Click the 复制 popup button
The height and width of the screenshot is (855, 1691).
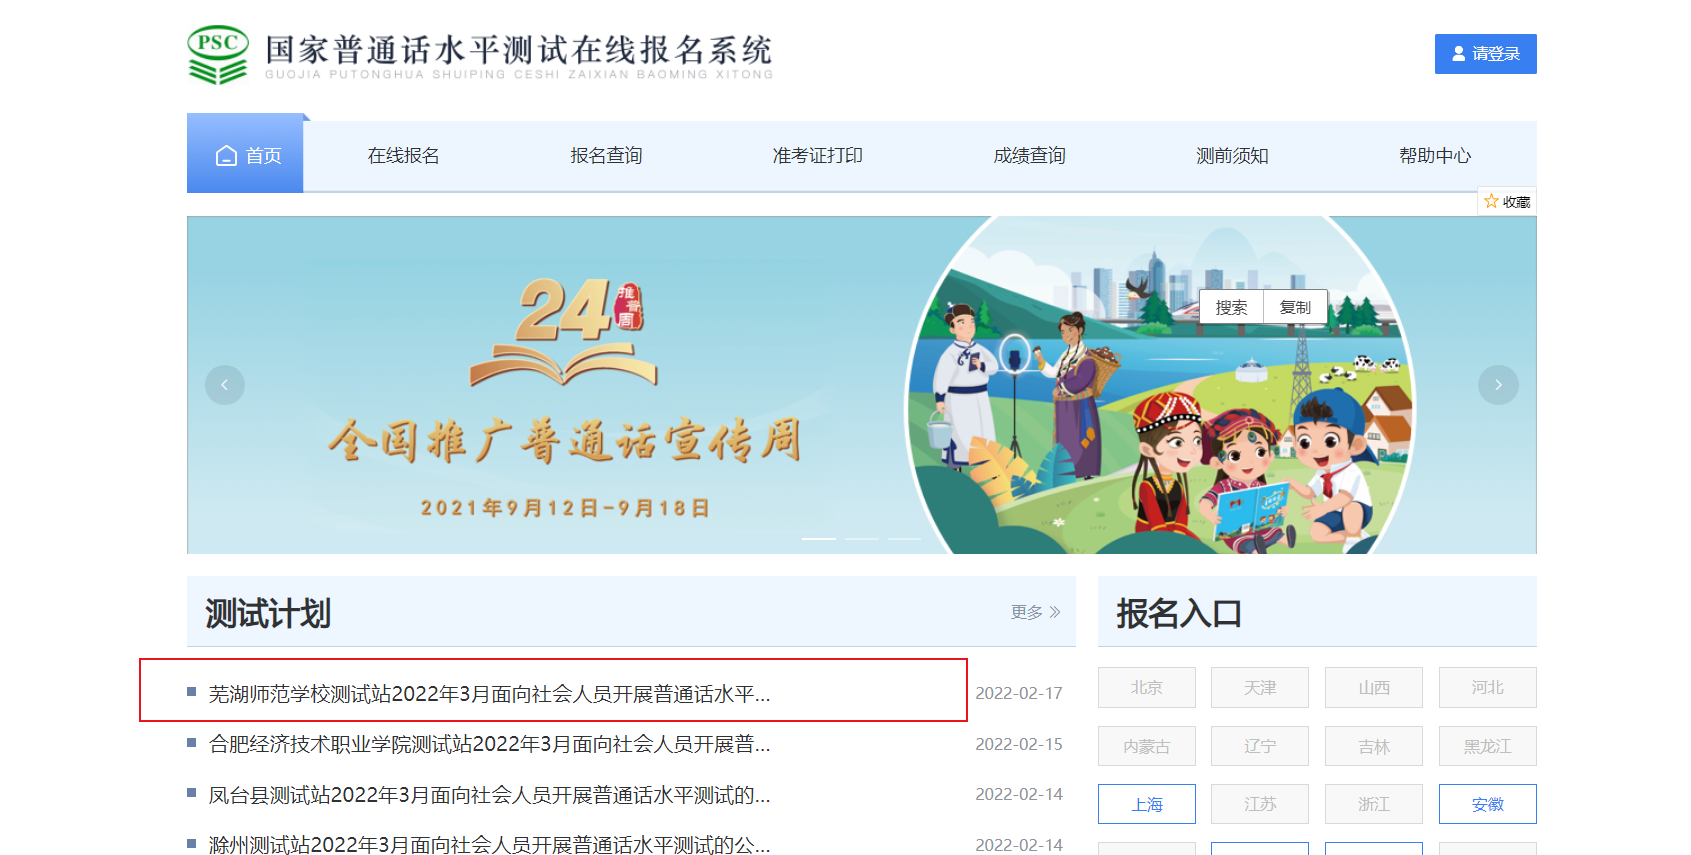click(x=1295, y=307)
